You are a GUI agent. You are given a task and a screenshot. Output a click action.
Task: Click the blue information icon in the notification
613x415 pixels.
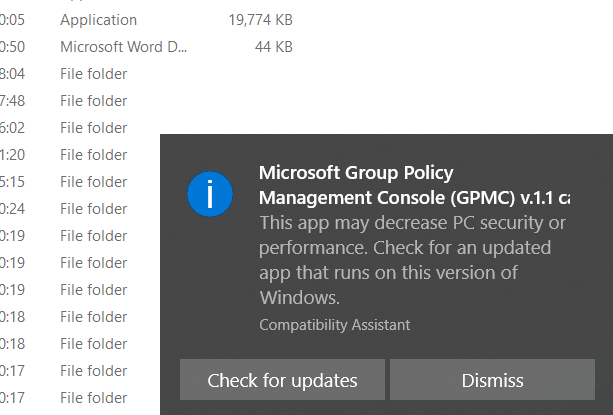(210, 194)
